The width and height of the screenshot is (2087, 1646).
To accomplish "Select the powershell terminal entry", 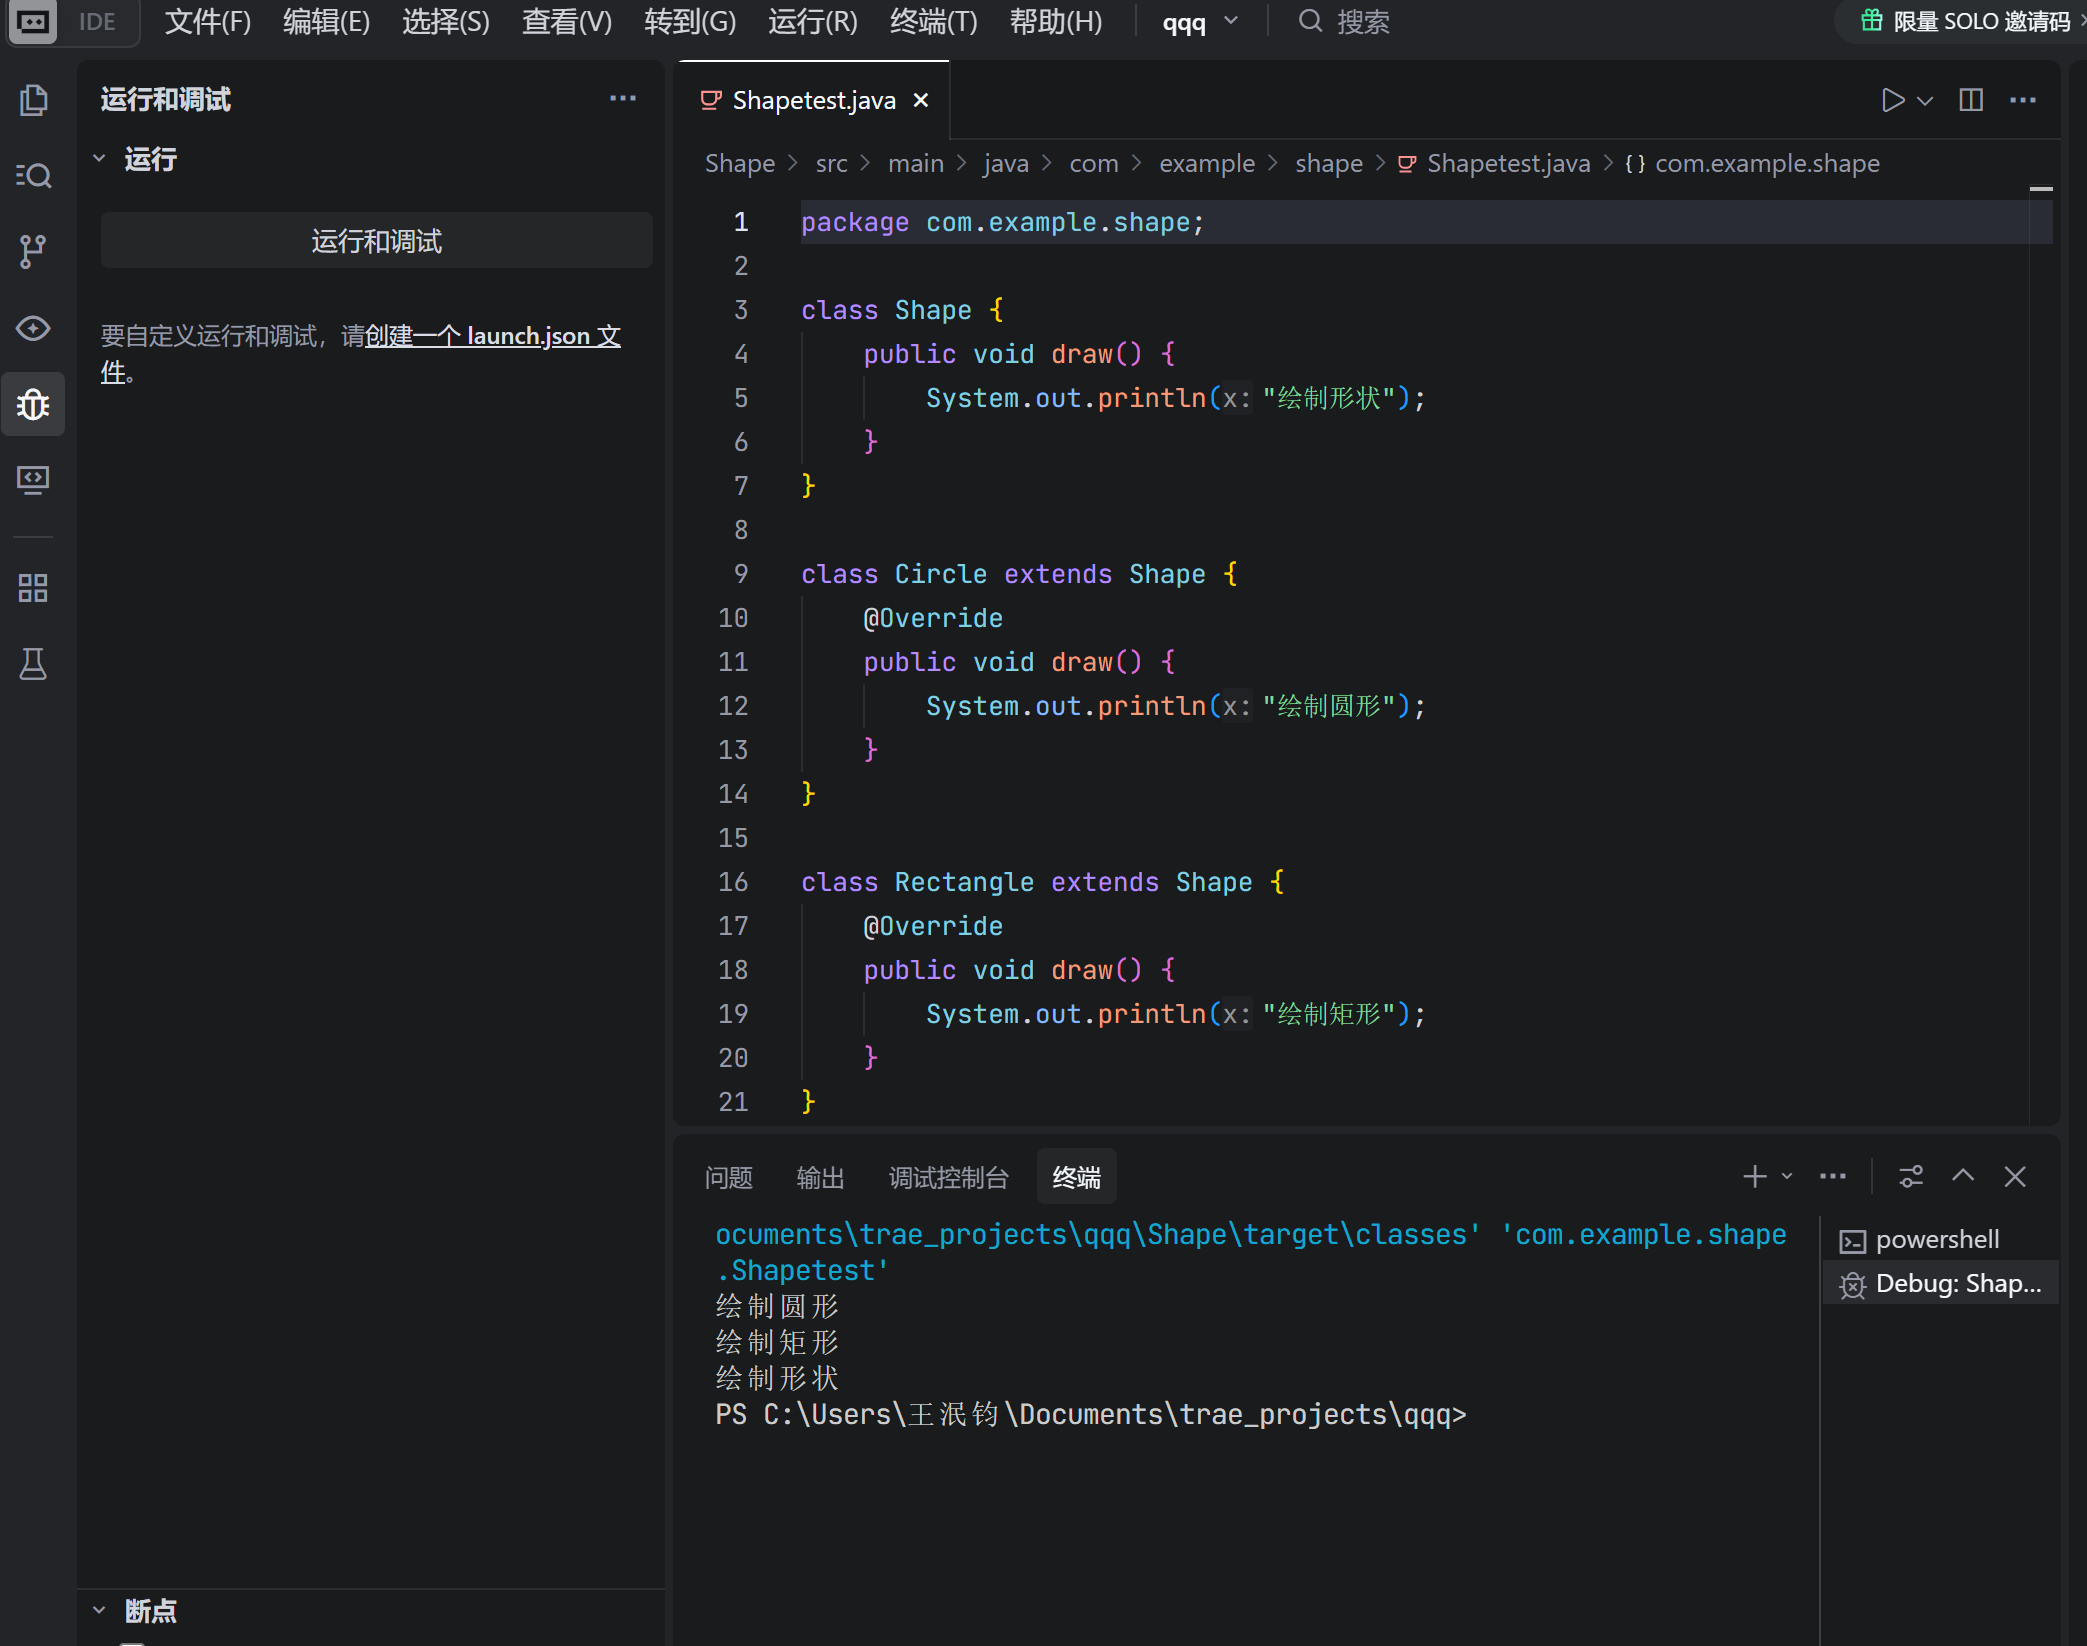I will tap(1936, 1240).
